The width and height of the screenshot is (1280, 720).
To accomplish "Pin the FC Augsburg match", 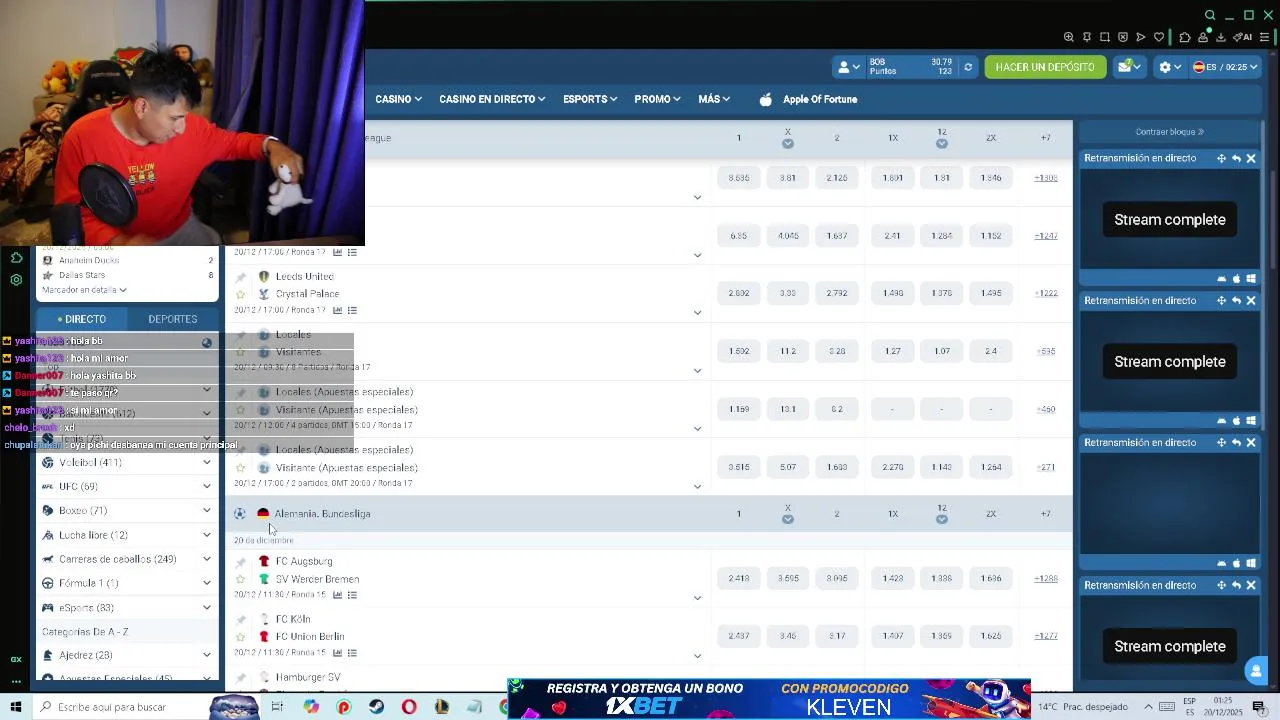I will pyautogui.click(x=240, y=562).
